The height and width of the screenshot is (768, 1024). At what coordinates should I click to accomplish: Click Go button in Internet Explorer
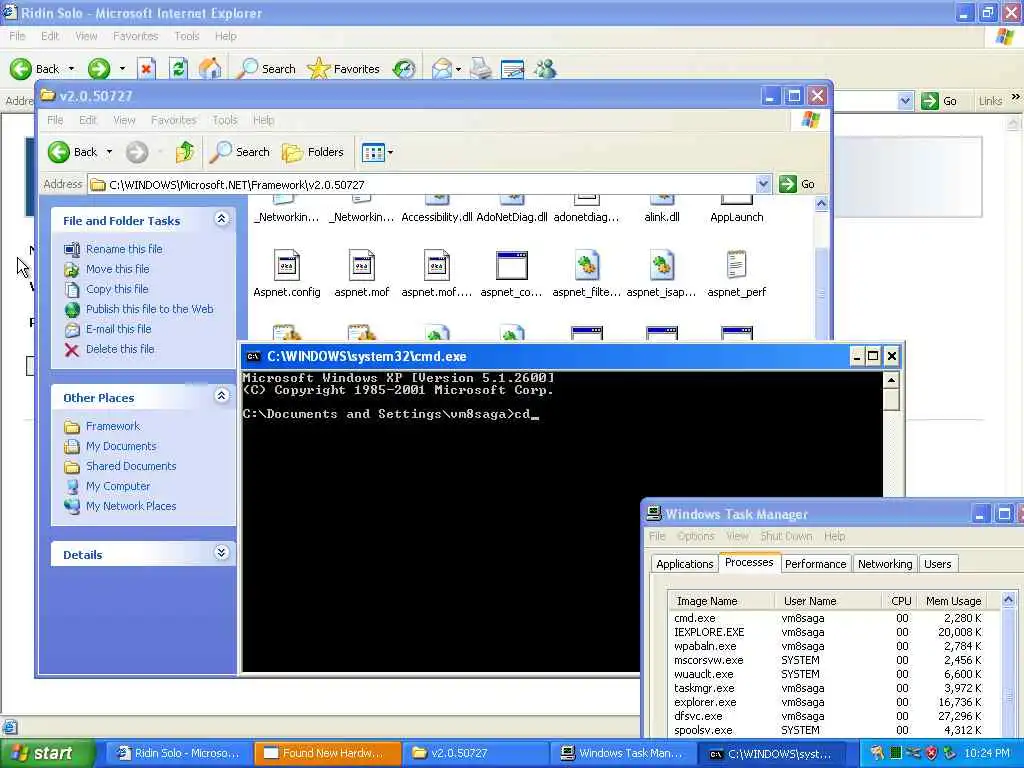click(939, 101)
